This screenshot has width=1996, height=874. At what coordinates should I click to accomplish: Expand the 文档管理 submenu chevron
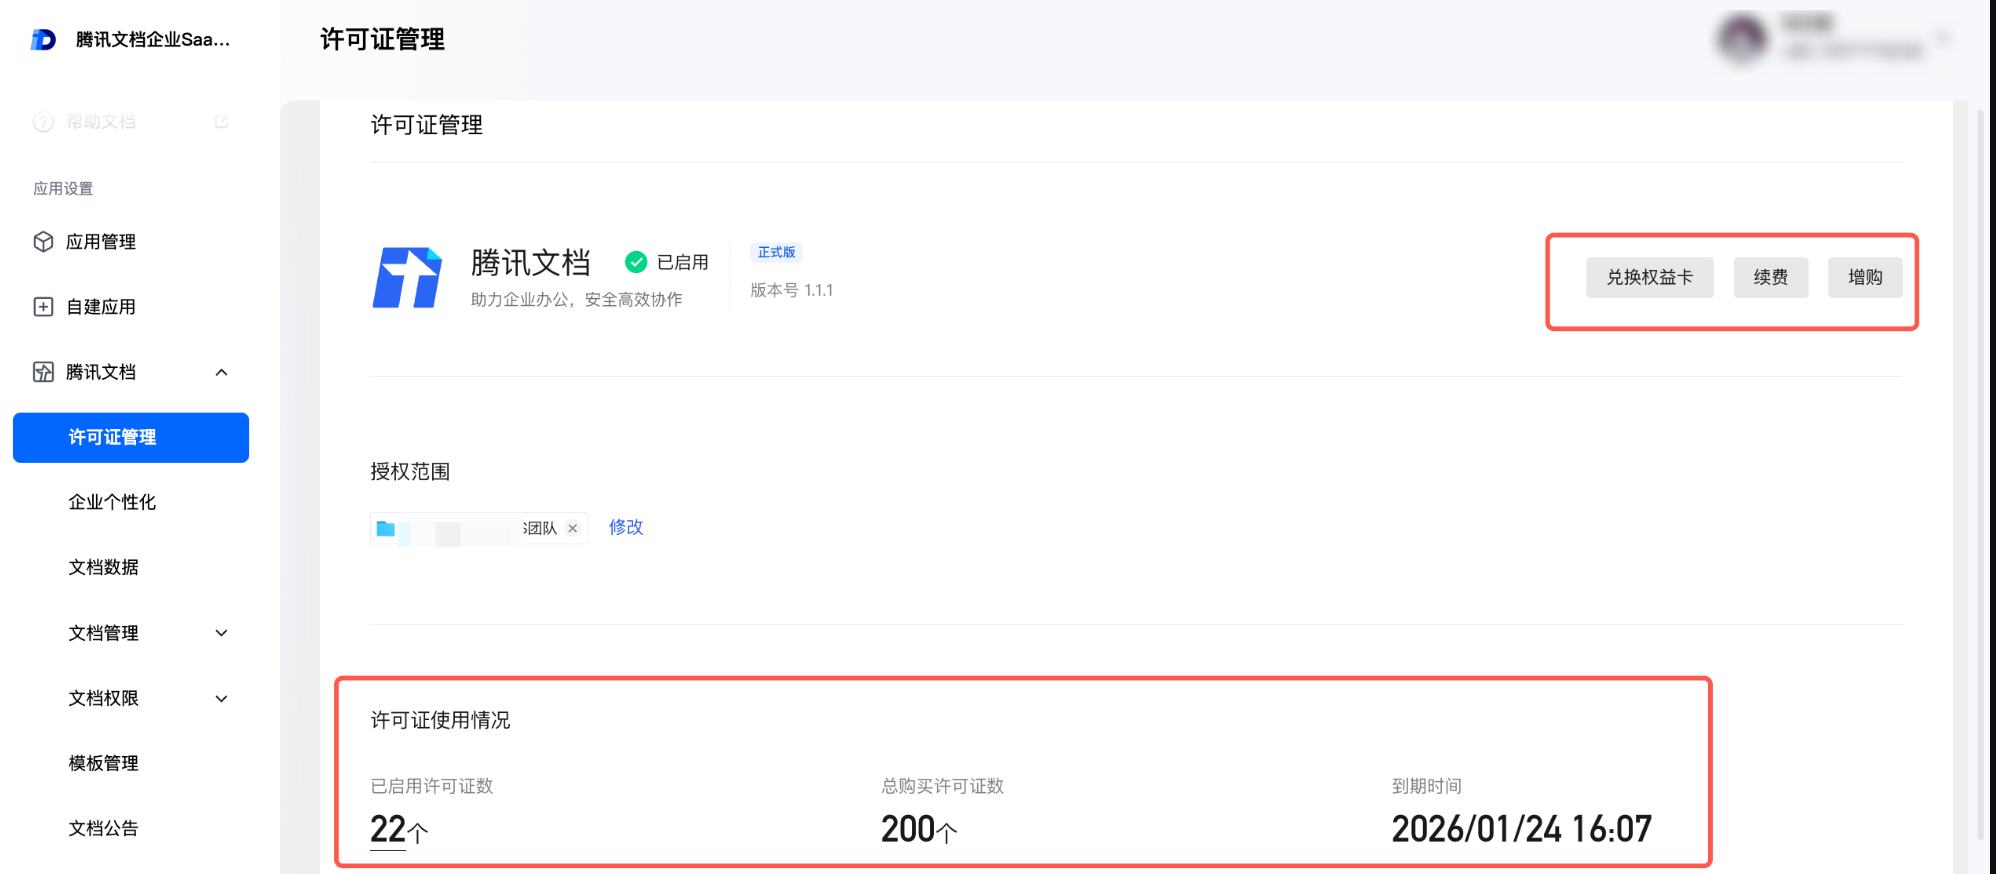point(222,633)
